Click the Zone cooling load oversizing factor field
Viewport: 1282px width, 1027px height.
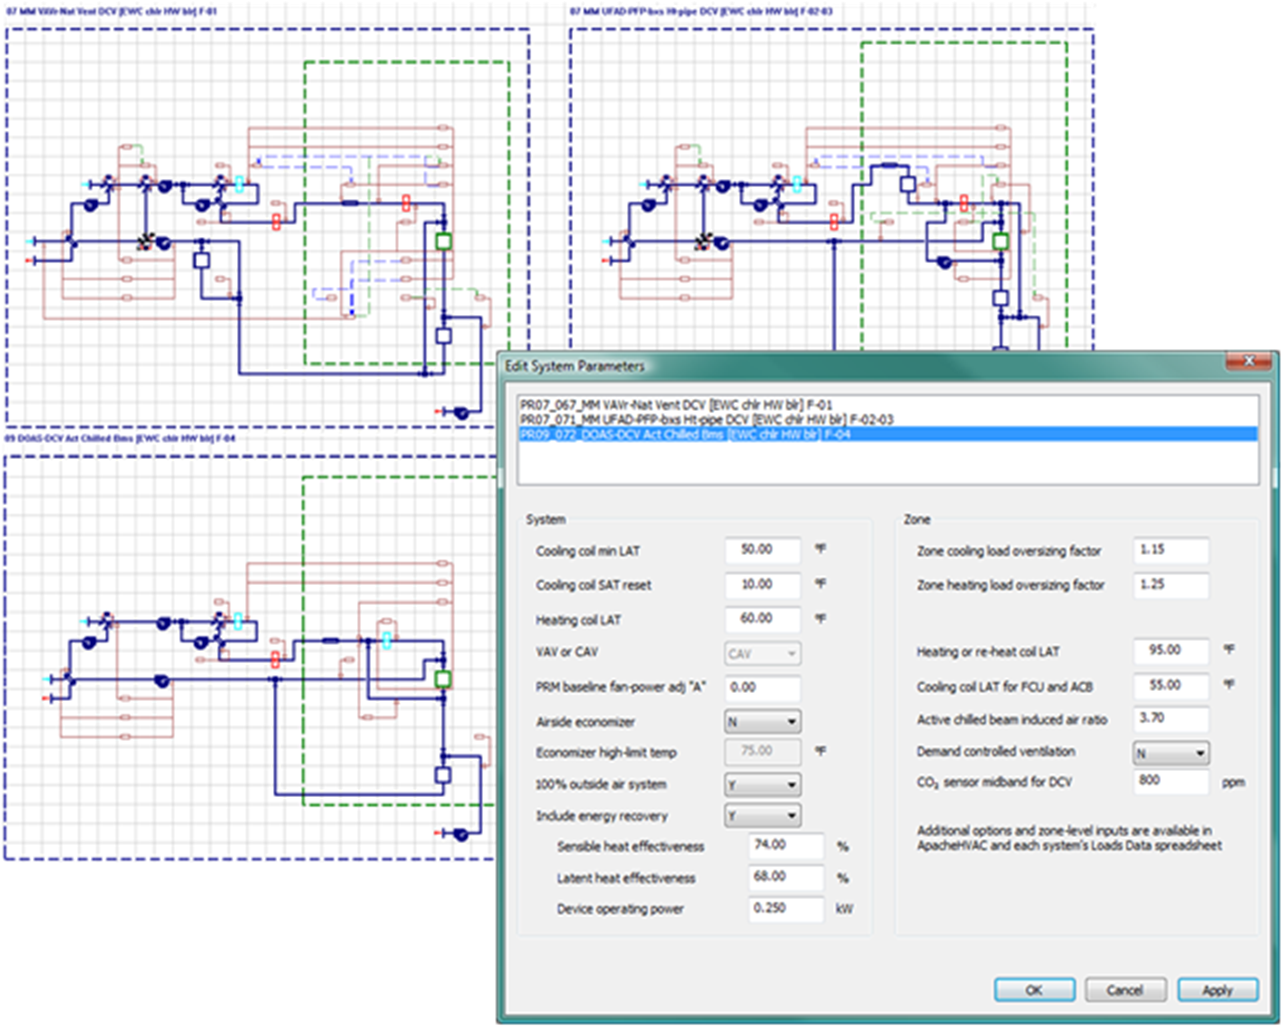(x=1171, y=550)
